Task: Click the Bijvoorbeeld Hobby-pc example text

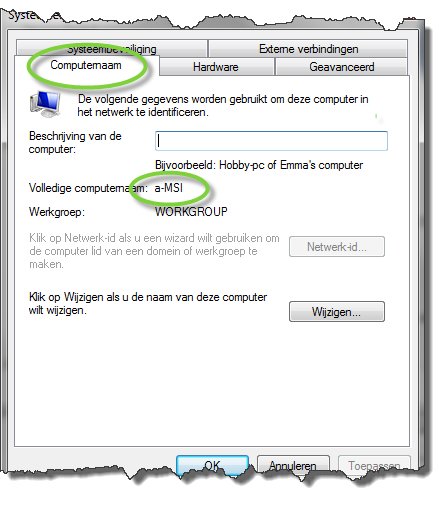Action: coord(259,165)
